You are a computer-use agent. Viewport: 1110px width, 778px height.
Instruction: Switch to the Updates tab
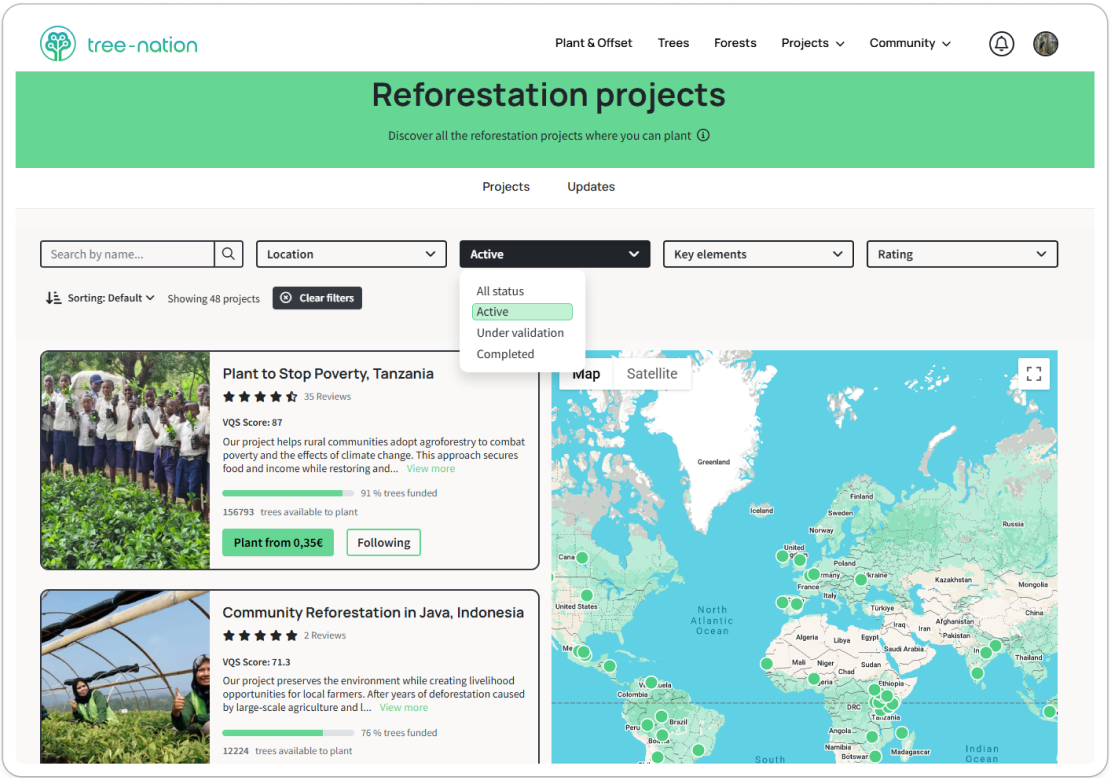click(x=591, y=186)
